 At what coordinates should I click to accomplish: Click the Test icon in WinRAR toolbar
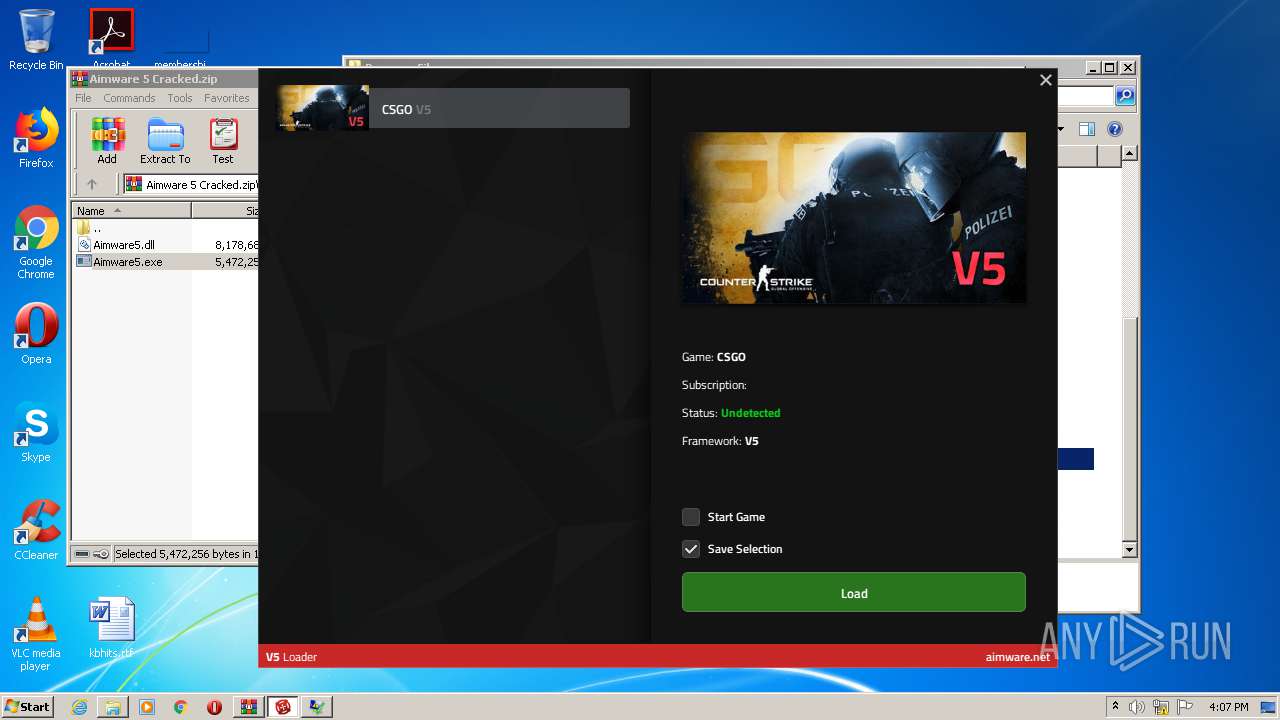[223, 141]
